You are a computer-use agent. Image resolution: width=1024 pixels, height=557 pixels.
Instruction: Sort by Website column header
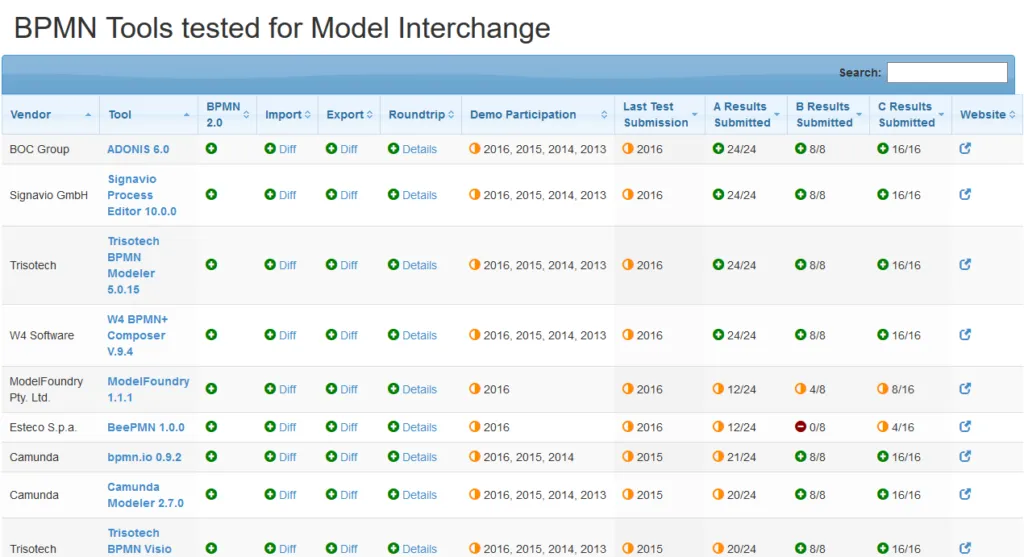tap(987, 115)
